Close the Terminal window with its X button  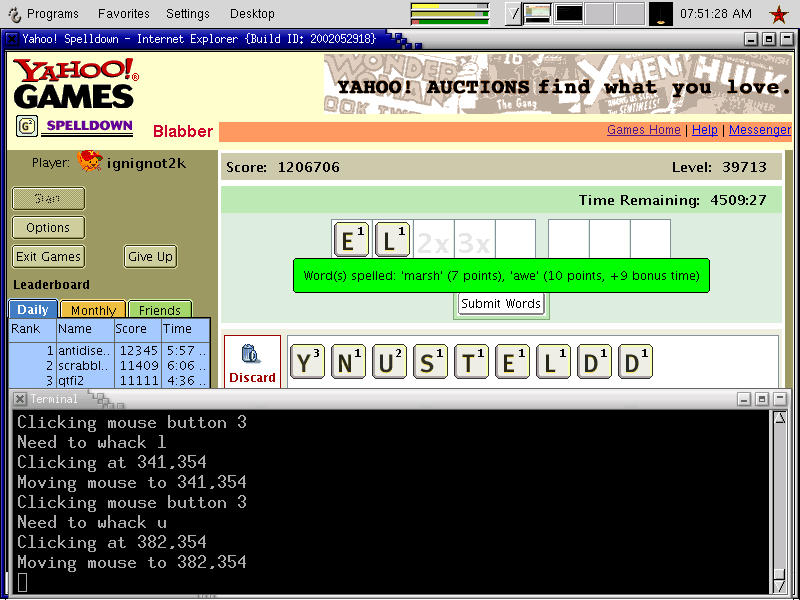tap(19, 399)
